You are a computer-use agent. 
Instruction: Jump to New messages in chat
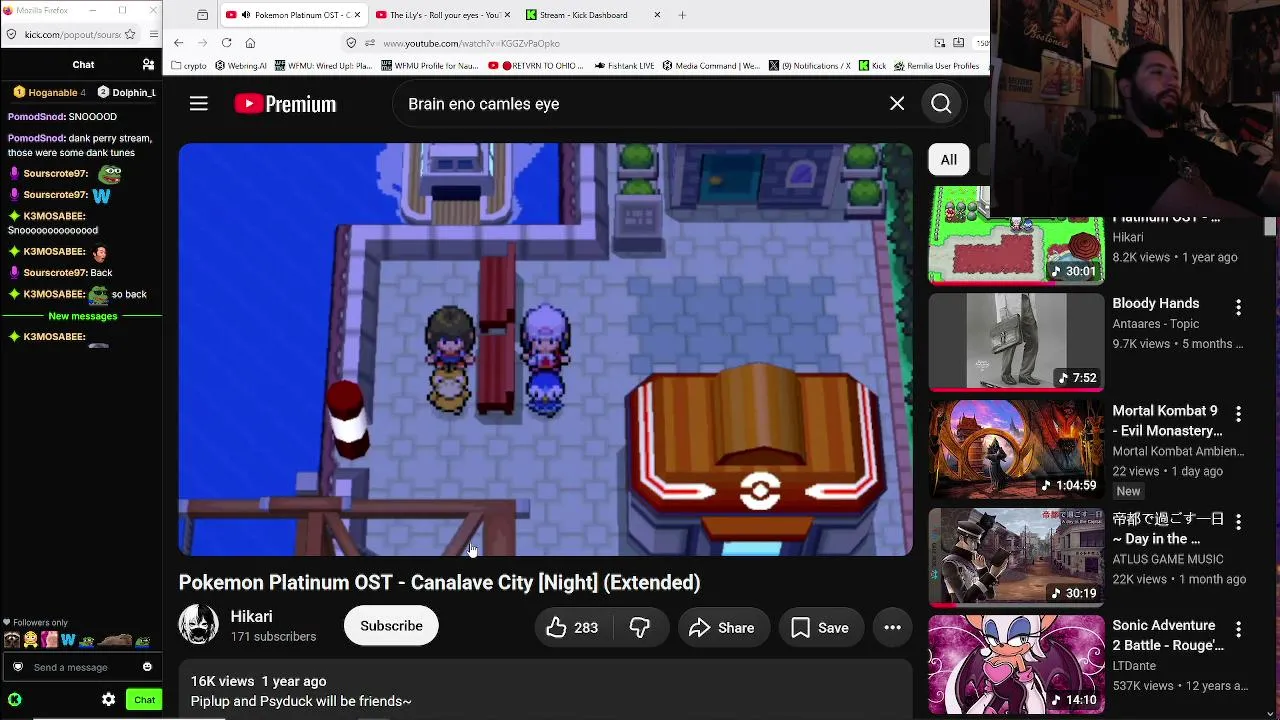coord(83,316)
